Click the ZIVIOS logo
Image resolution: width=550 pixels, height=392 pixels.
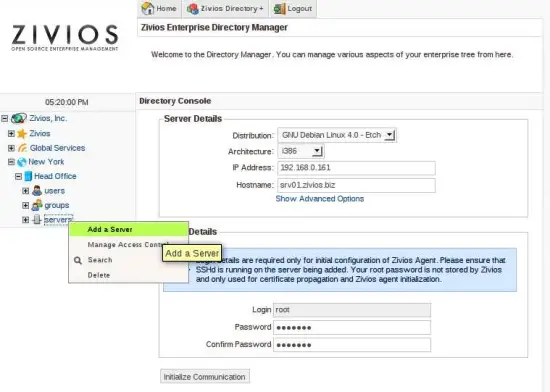tap(65, 38)
